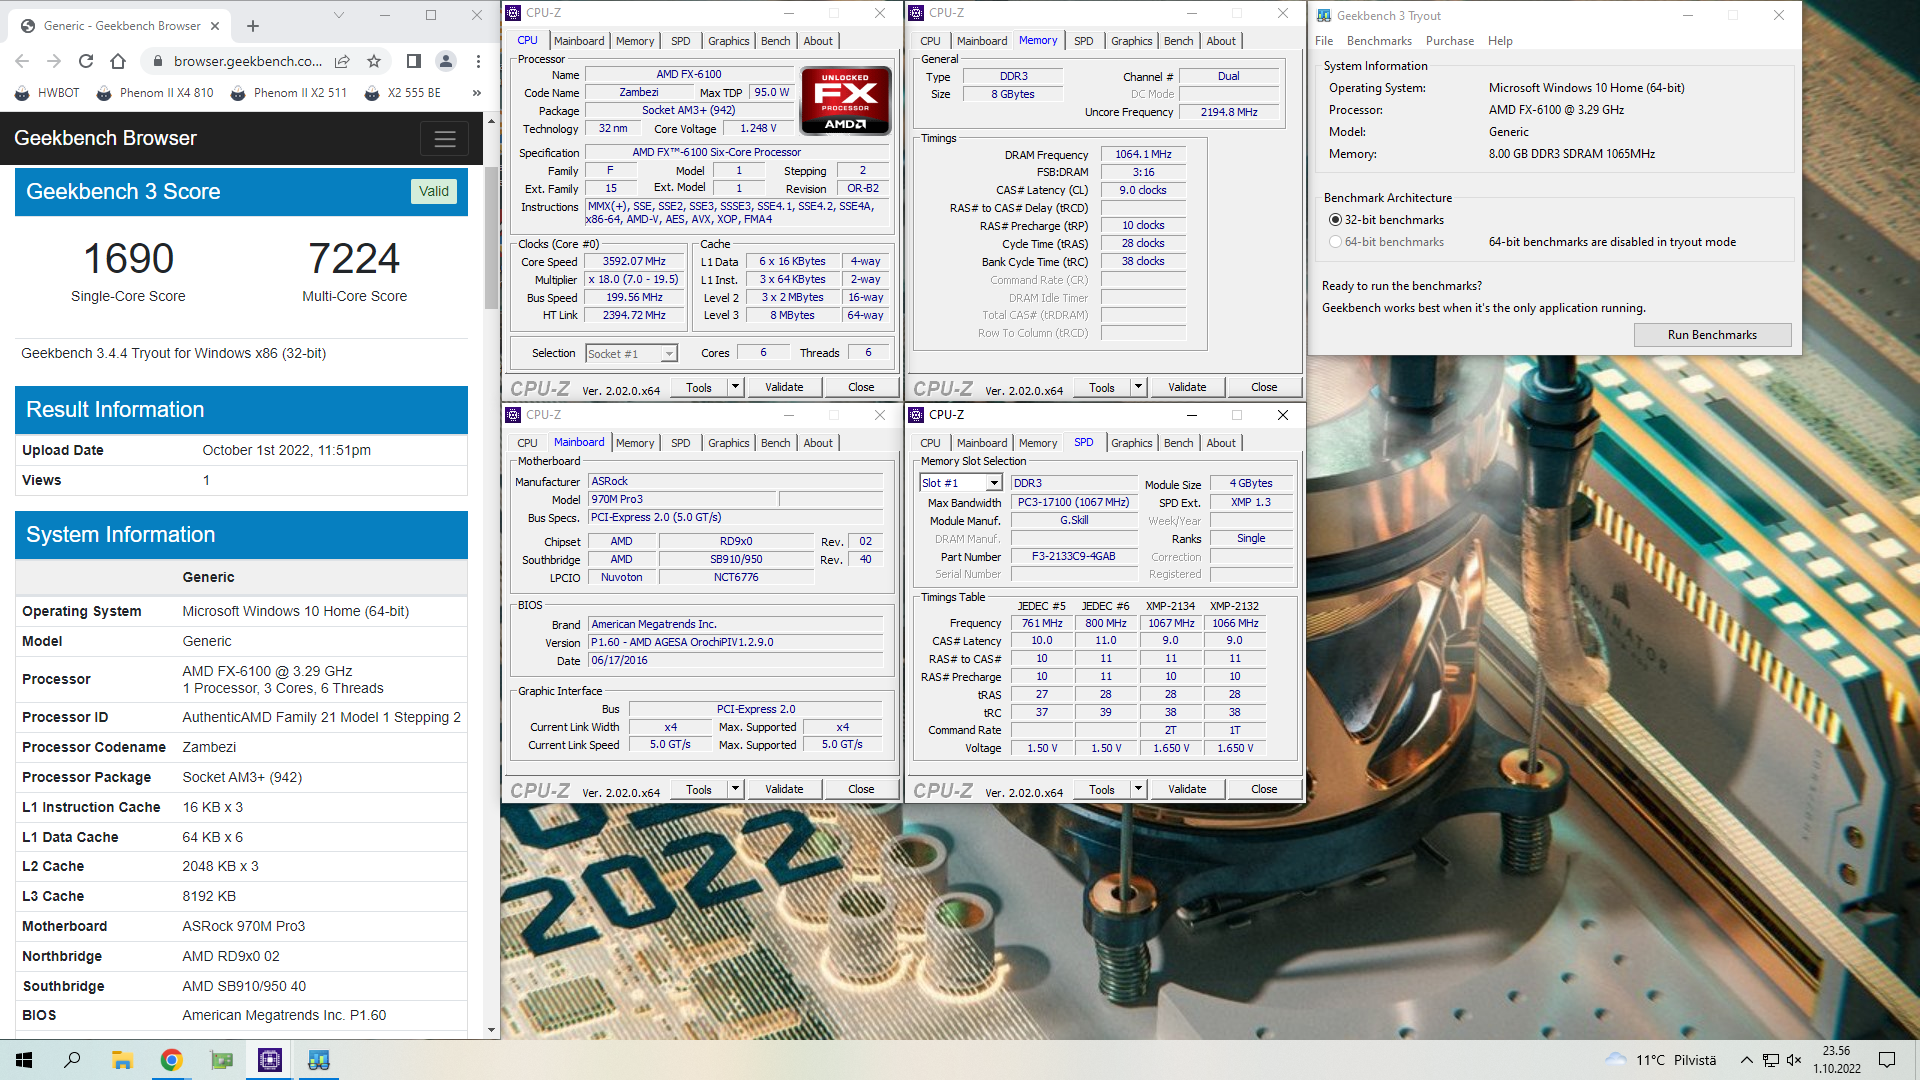The height and width of the screenshot is (1080, 1920).
Task: Open the Geekbench Help menu
Action: tap(1500, 41)
